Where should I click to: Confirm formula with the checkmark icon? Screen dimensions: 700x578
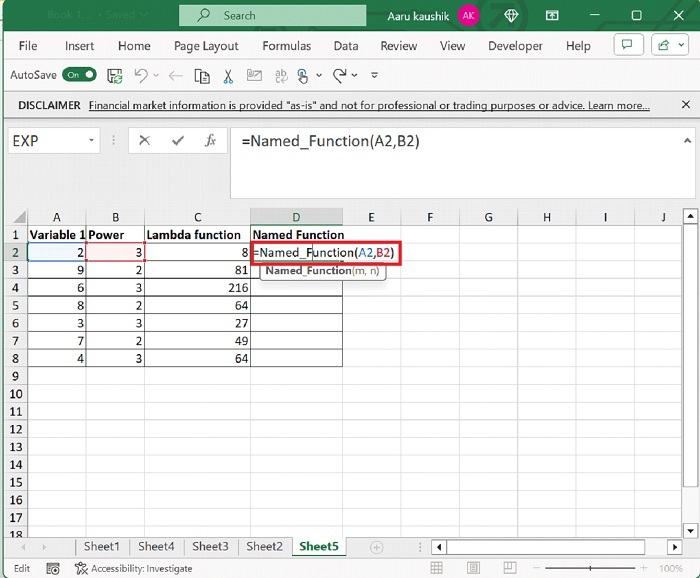point(178,141)
